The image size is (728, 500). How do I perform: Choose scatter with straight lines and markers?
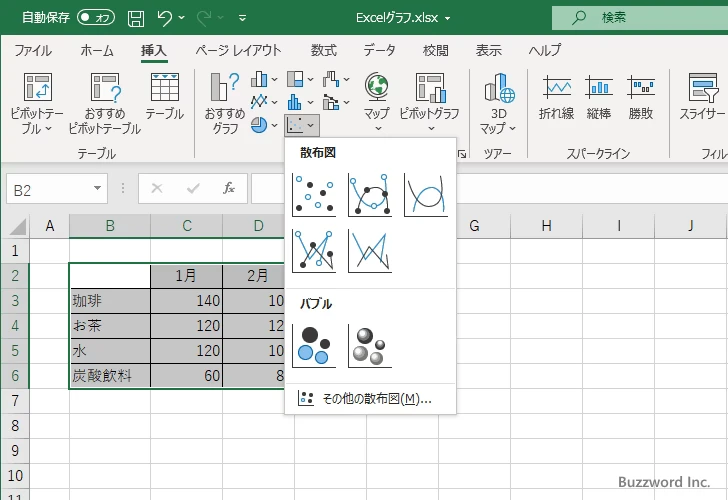314,251
